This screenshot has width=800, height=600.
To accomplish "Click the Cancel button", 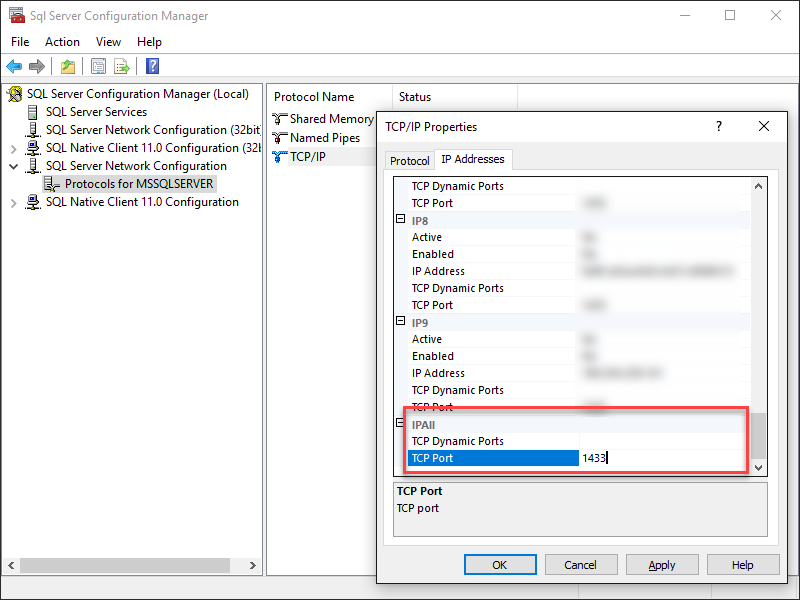I will point(581,565).
